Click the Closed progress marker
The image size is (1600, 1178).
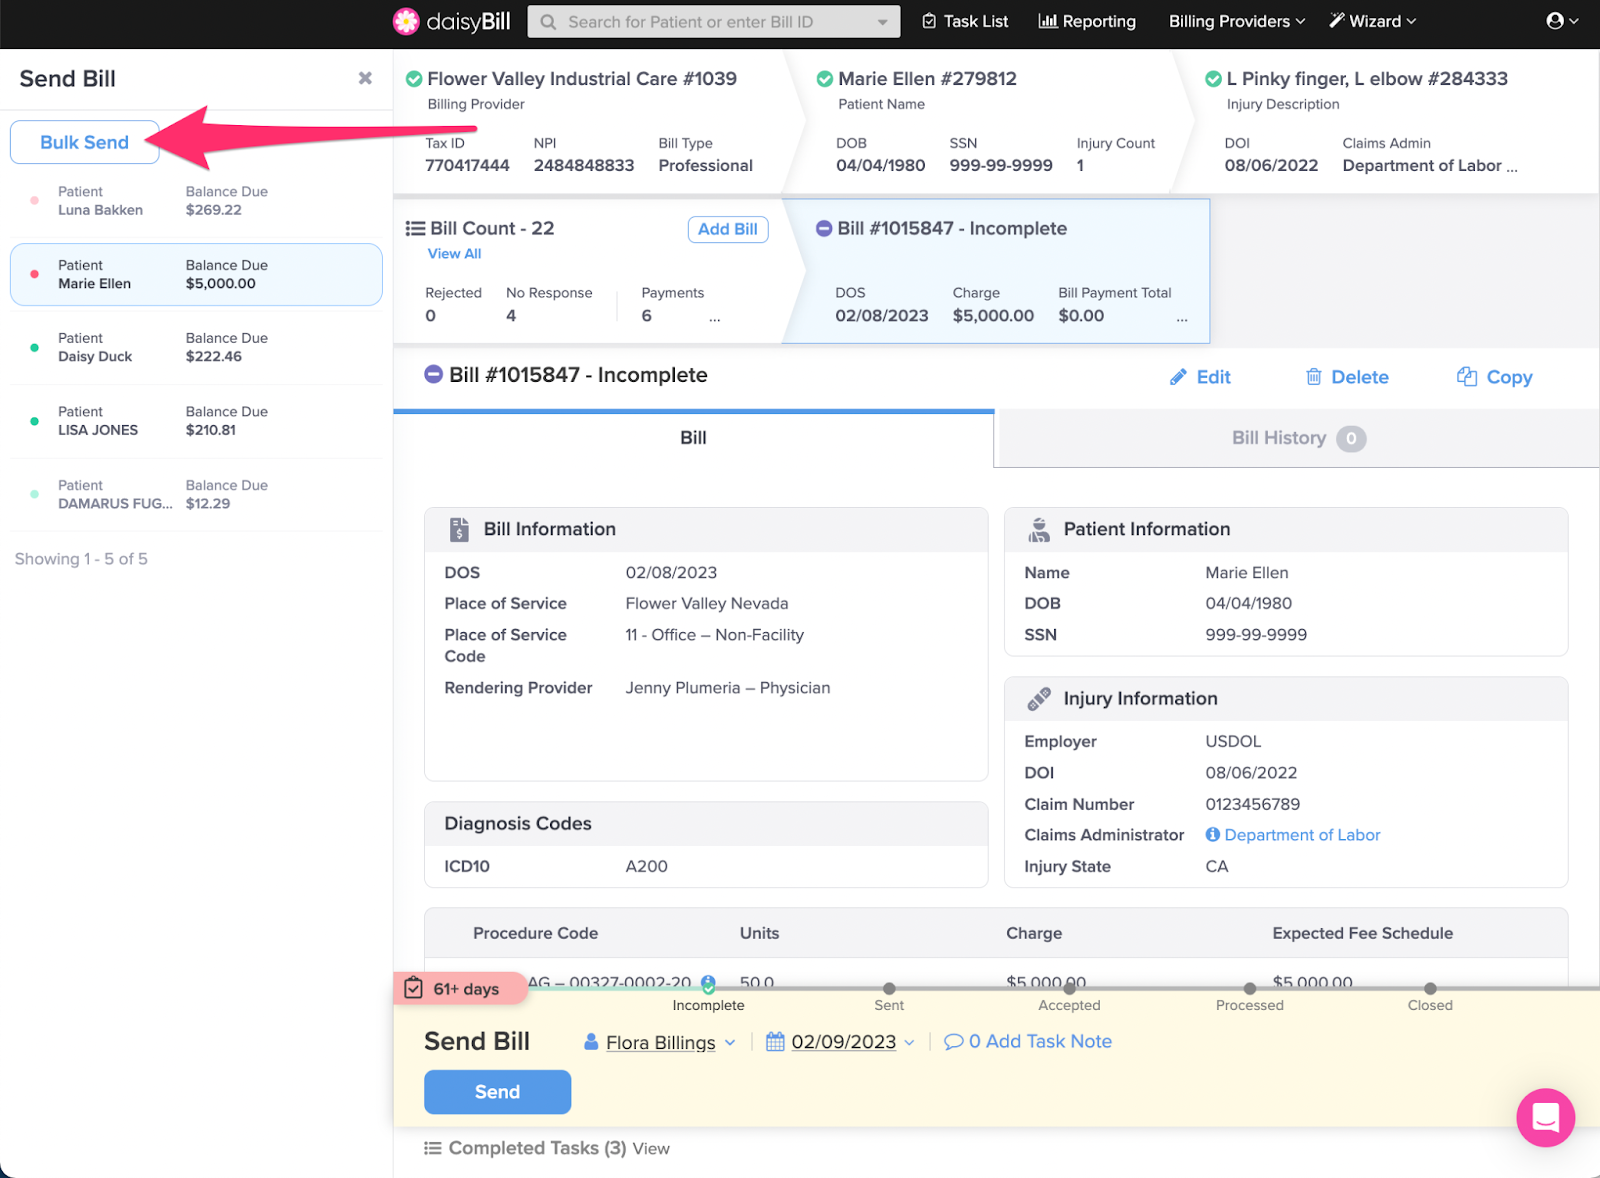pyautogui.click(x=1430, y=989)
